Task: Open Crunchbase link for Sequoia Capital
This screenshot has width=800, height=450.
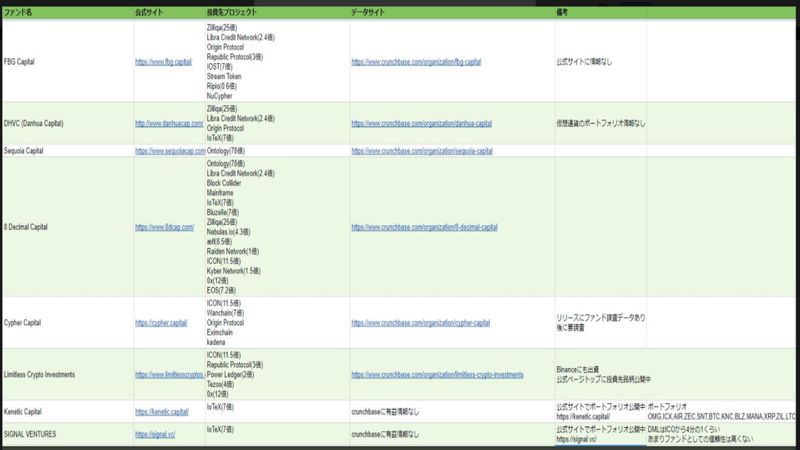Action: coord(422,151)
